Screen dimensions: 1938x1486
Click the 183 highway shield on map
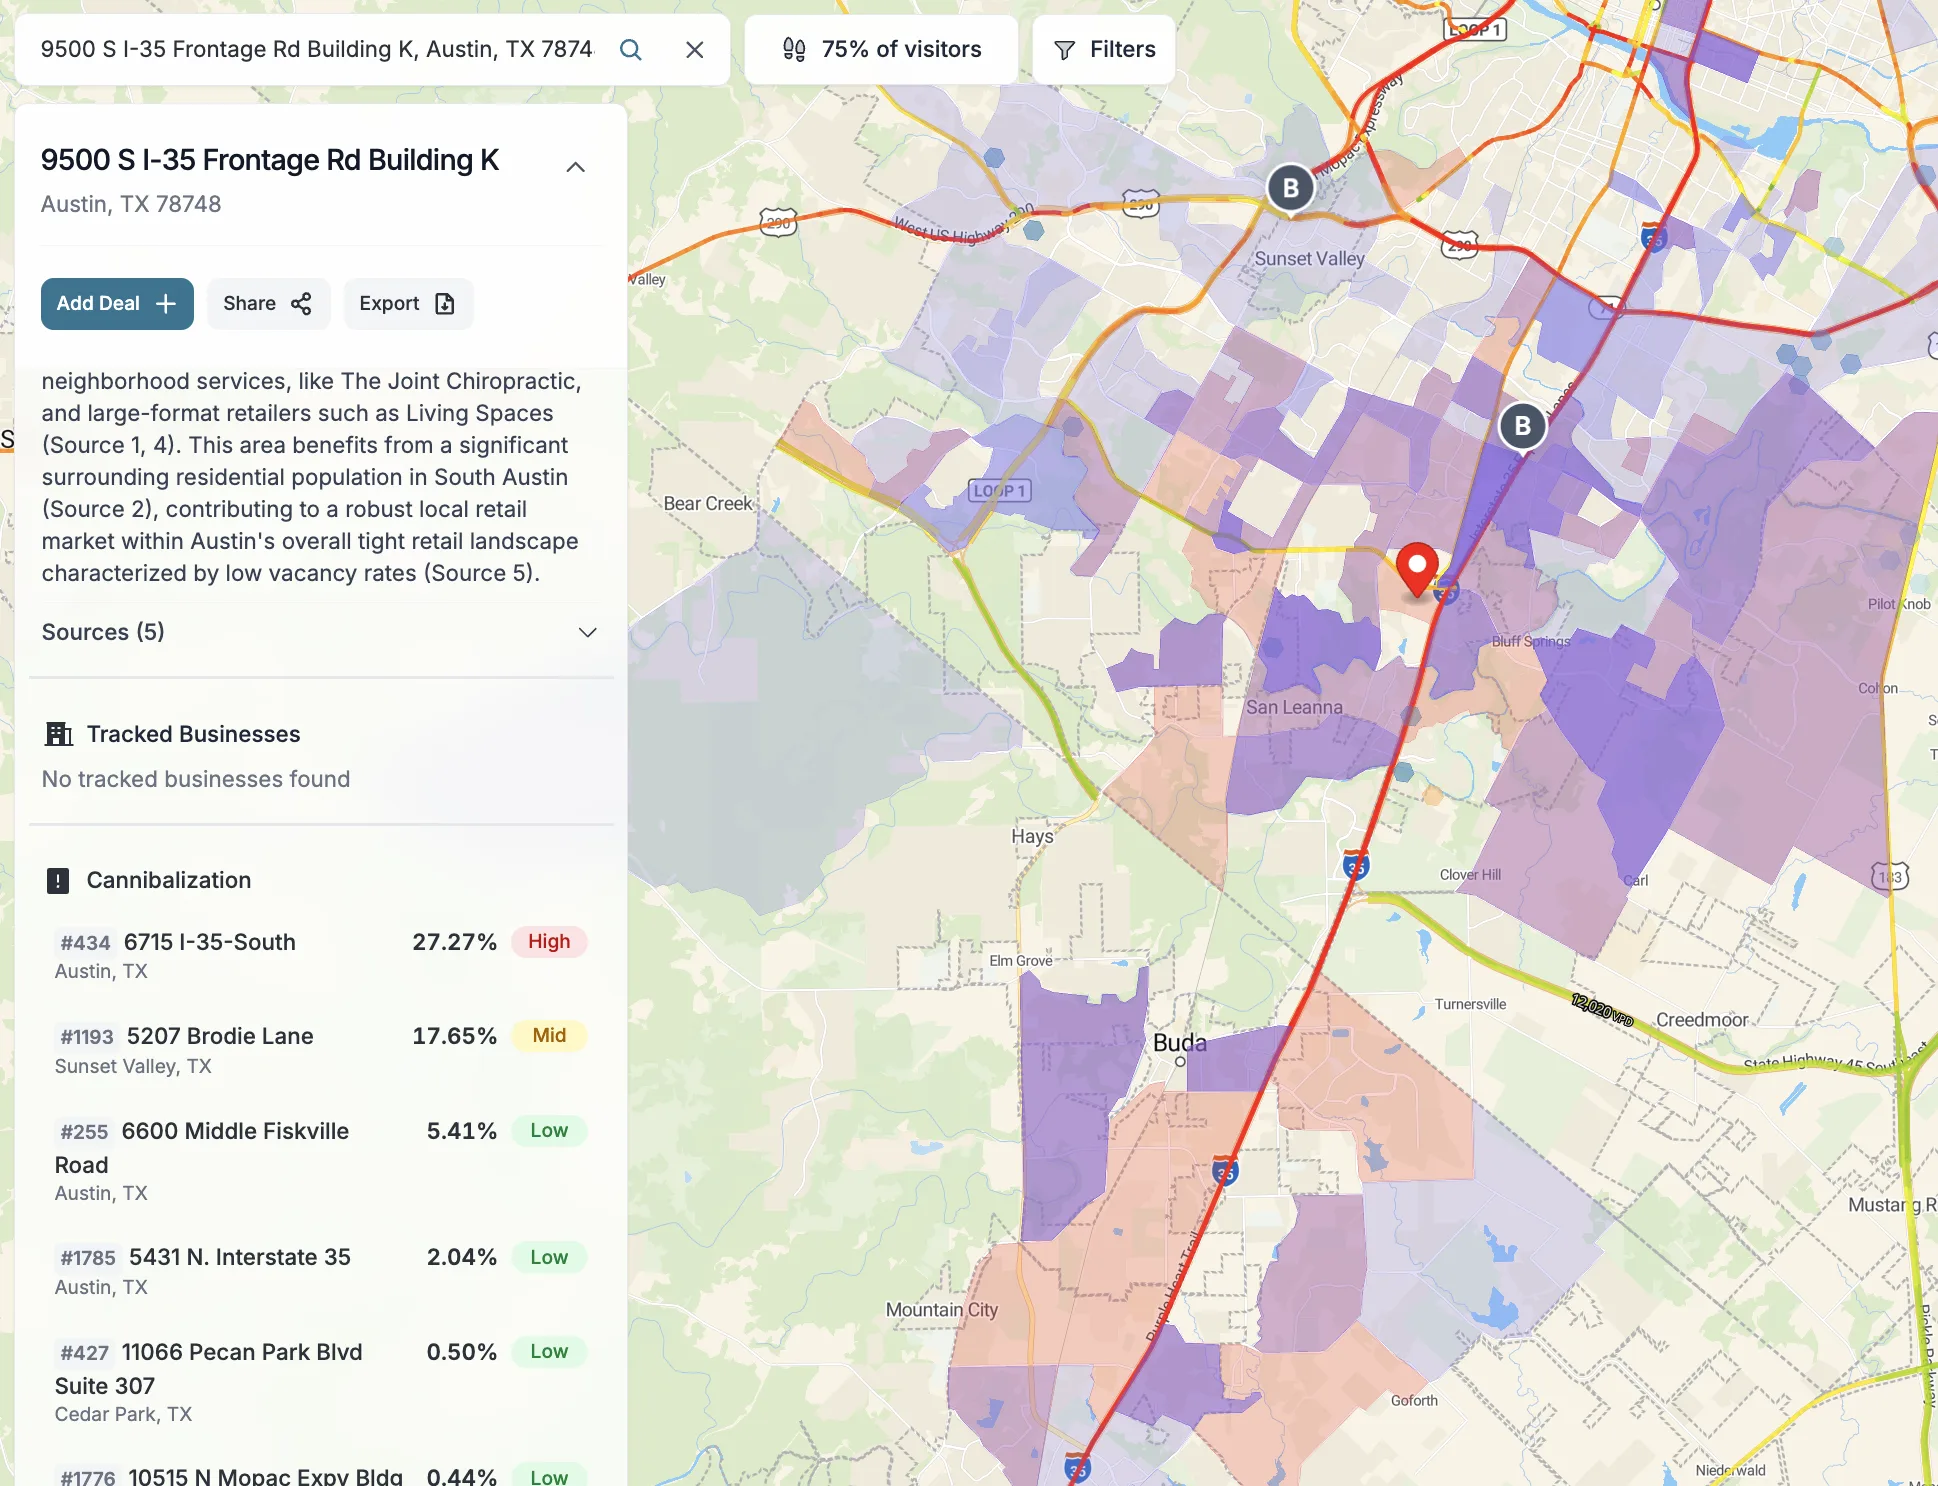point(1889,877)
